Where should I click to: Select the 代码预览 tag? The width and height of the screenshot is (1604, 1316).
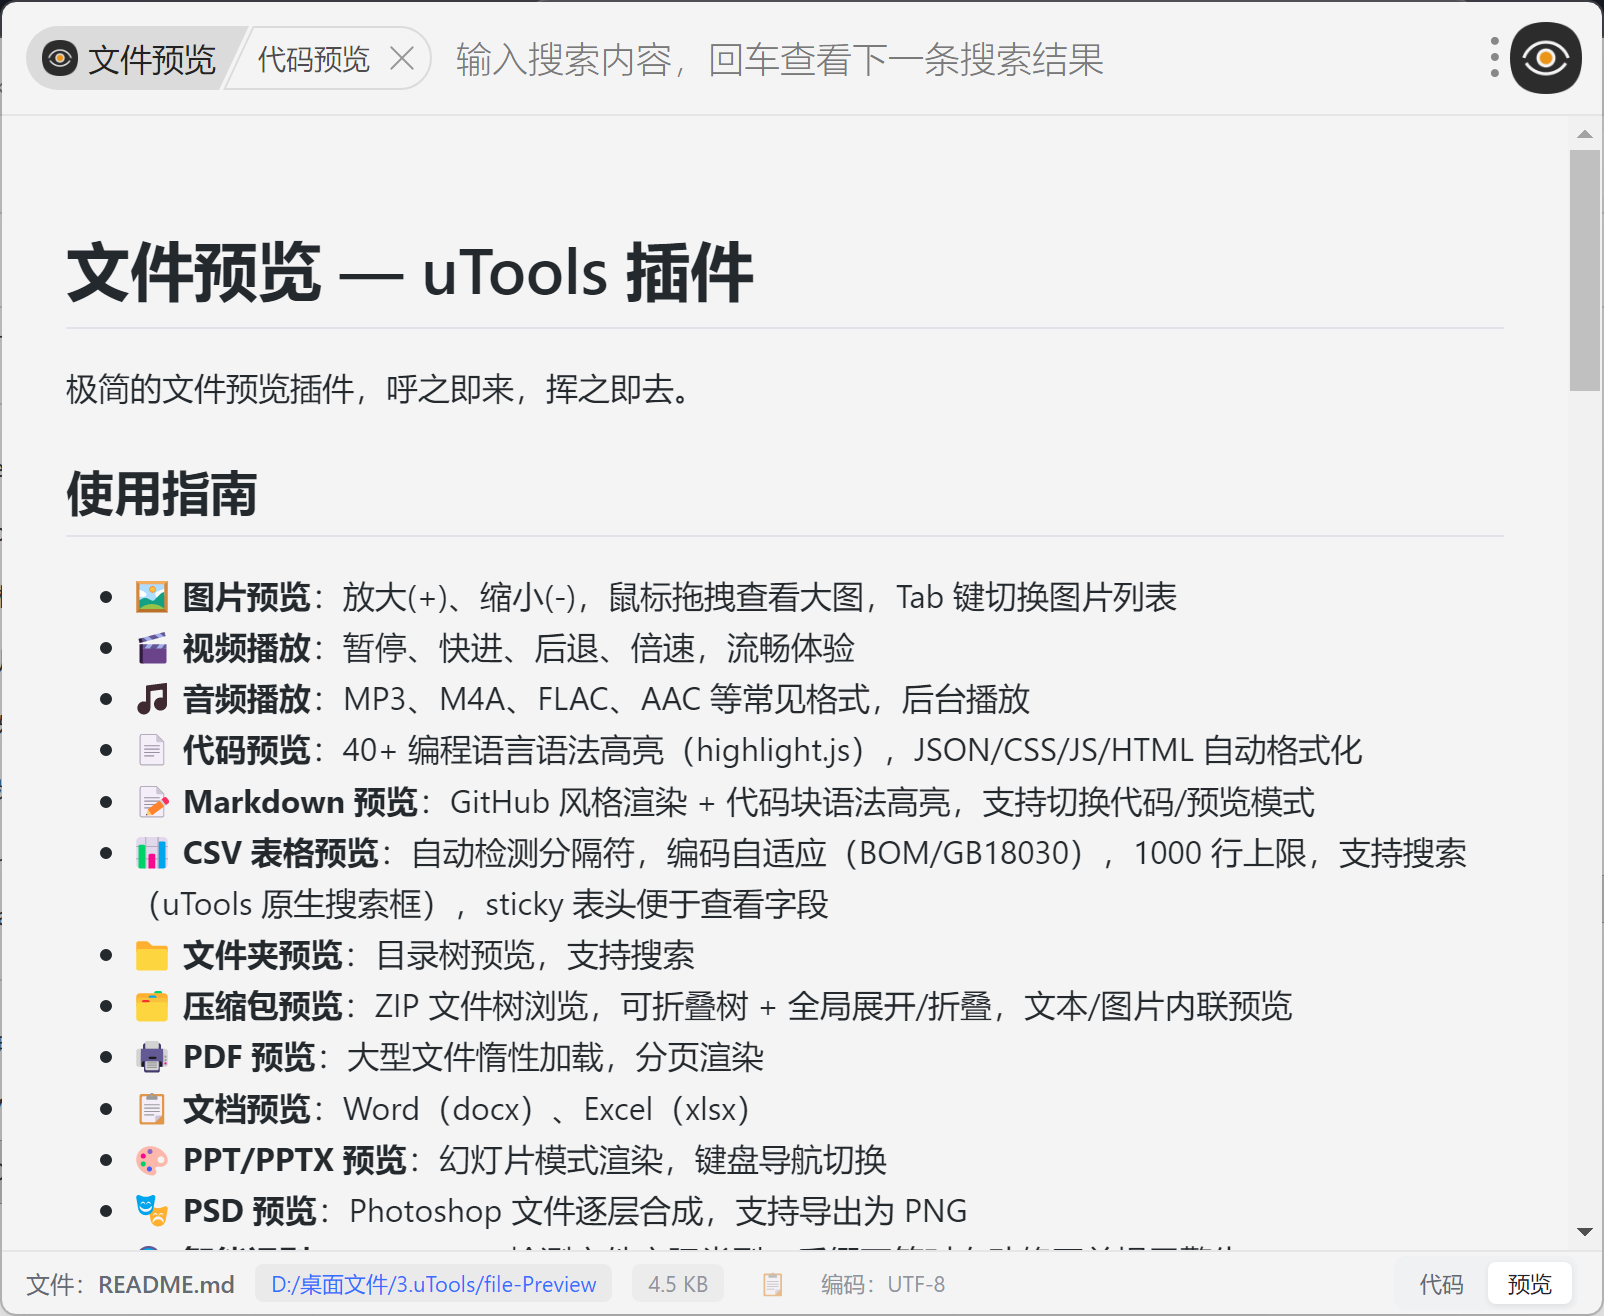pos(314,59)
